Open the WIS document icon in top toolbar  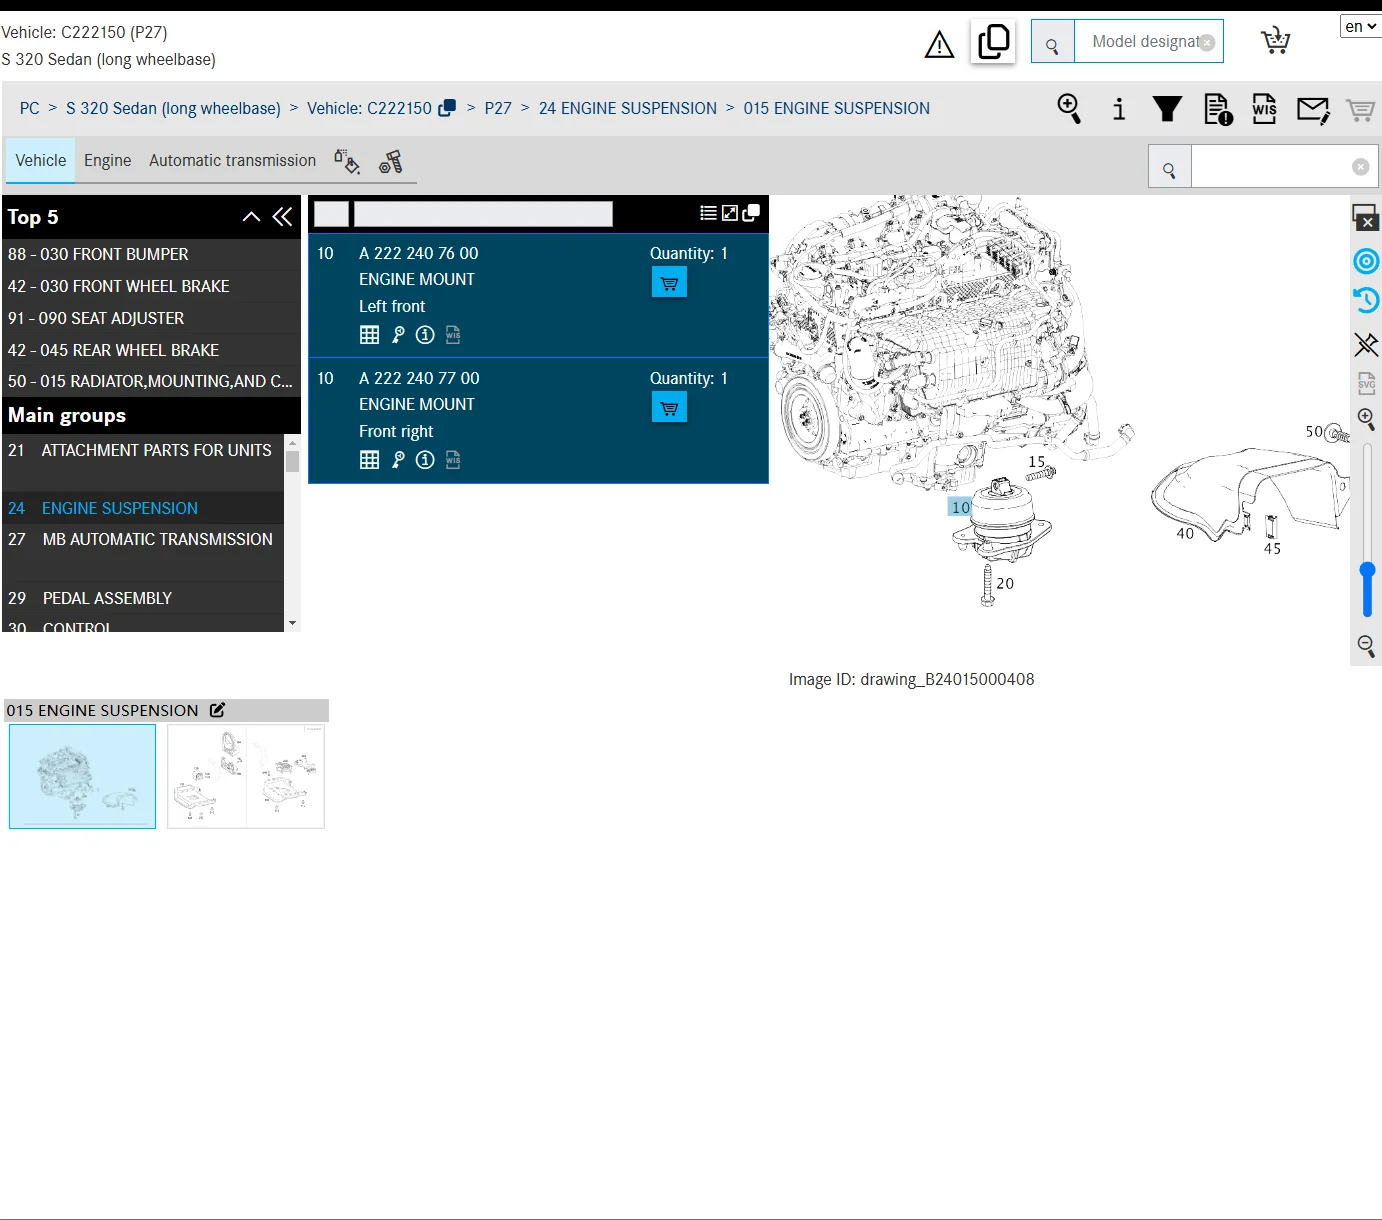[1264, 108]
